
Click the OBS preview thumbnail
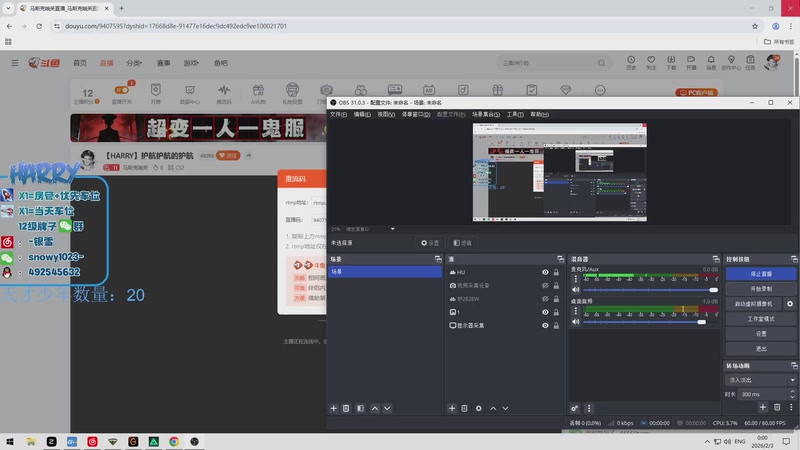560,172
